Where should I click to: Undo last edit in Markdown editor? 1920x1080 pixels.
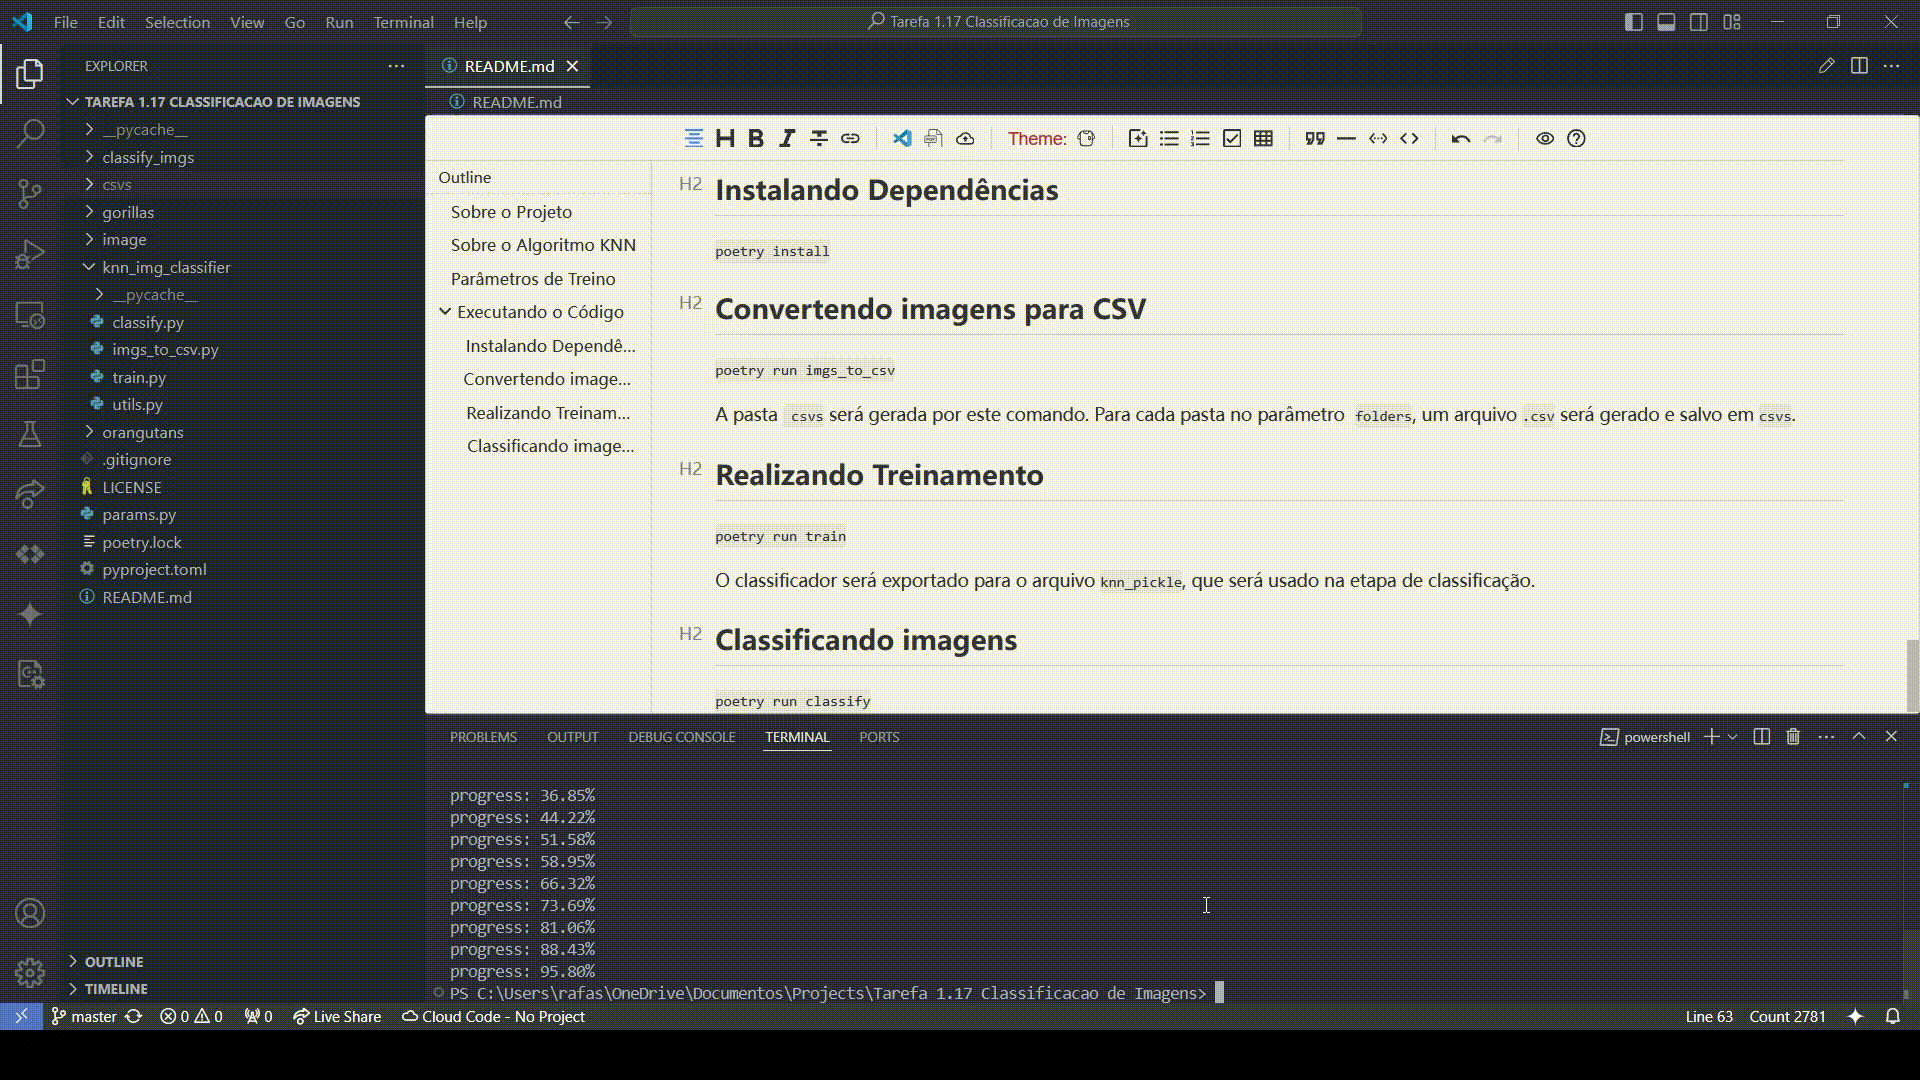1460,139
